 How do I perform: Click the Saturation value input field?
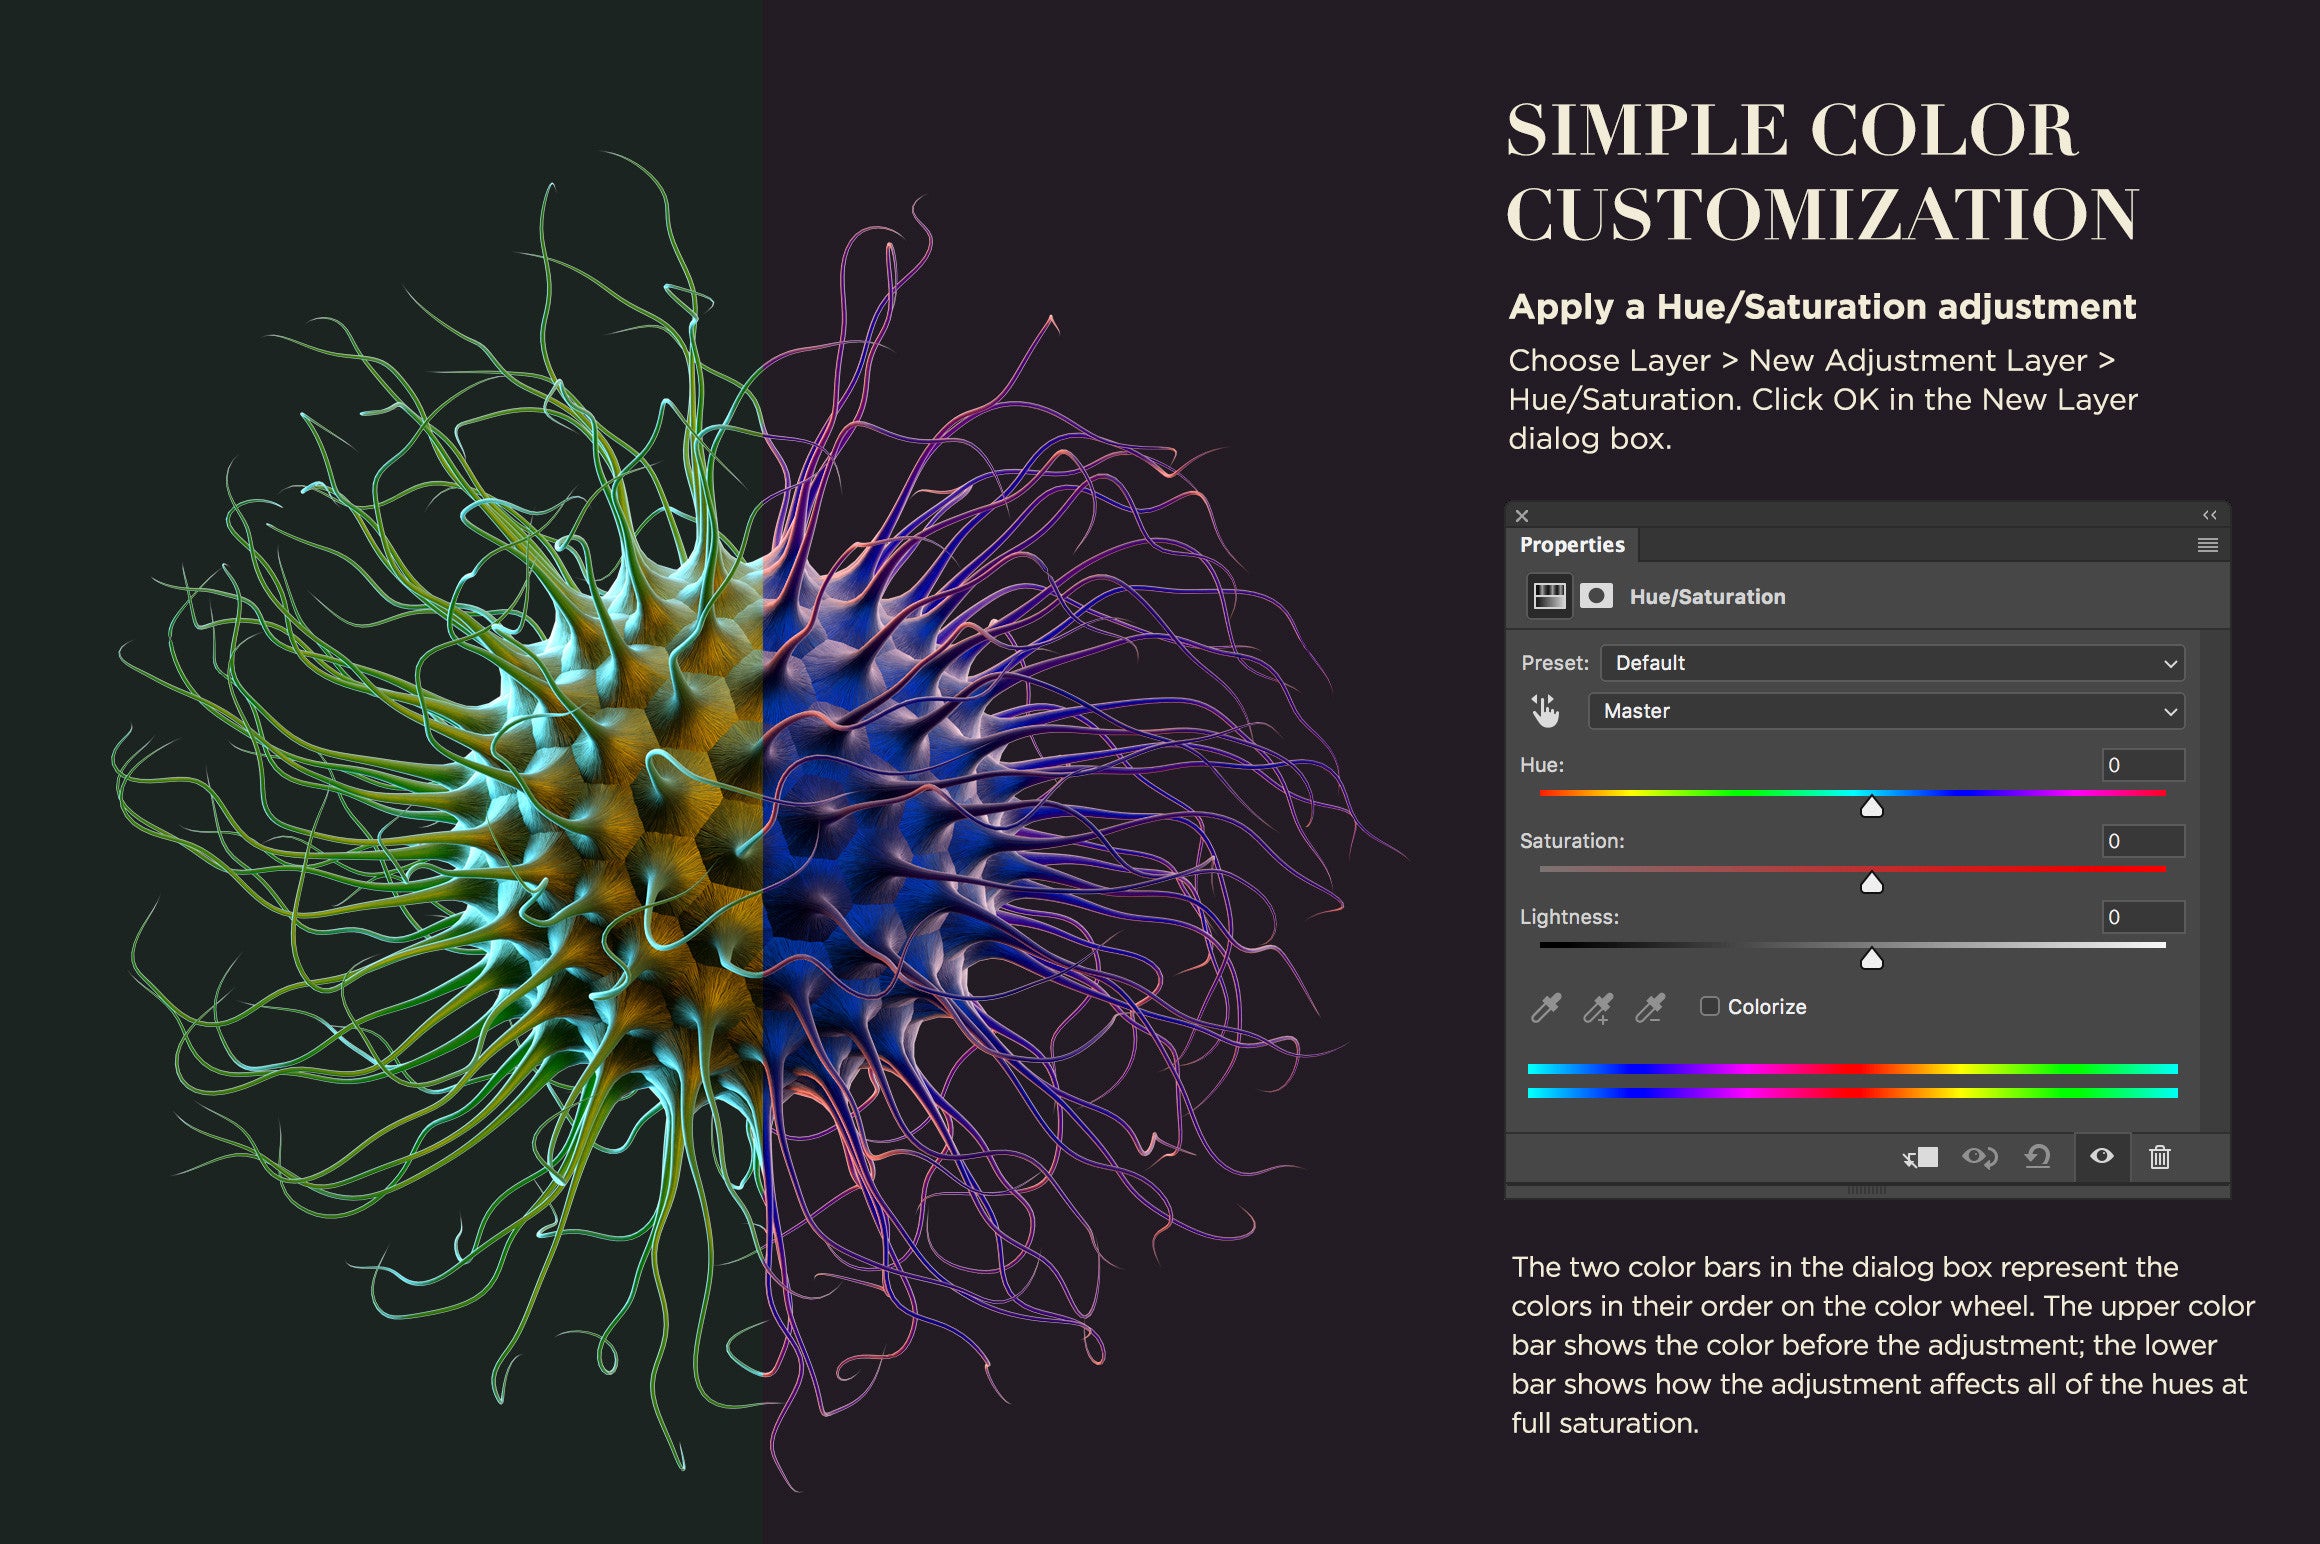(x=2142, y=841)
